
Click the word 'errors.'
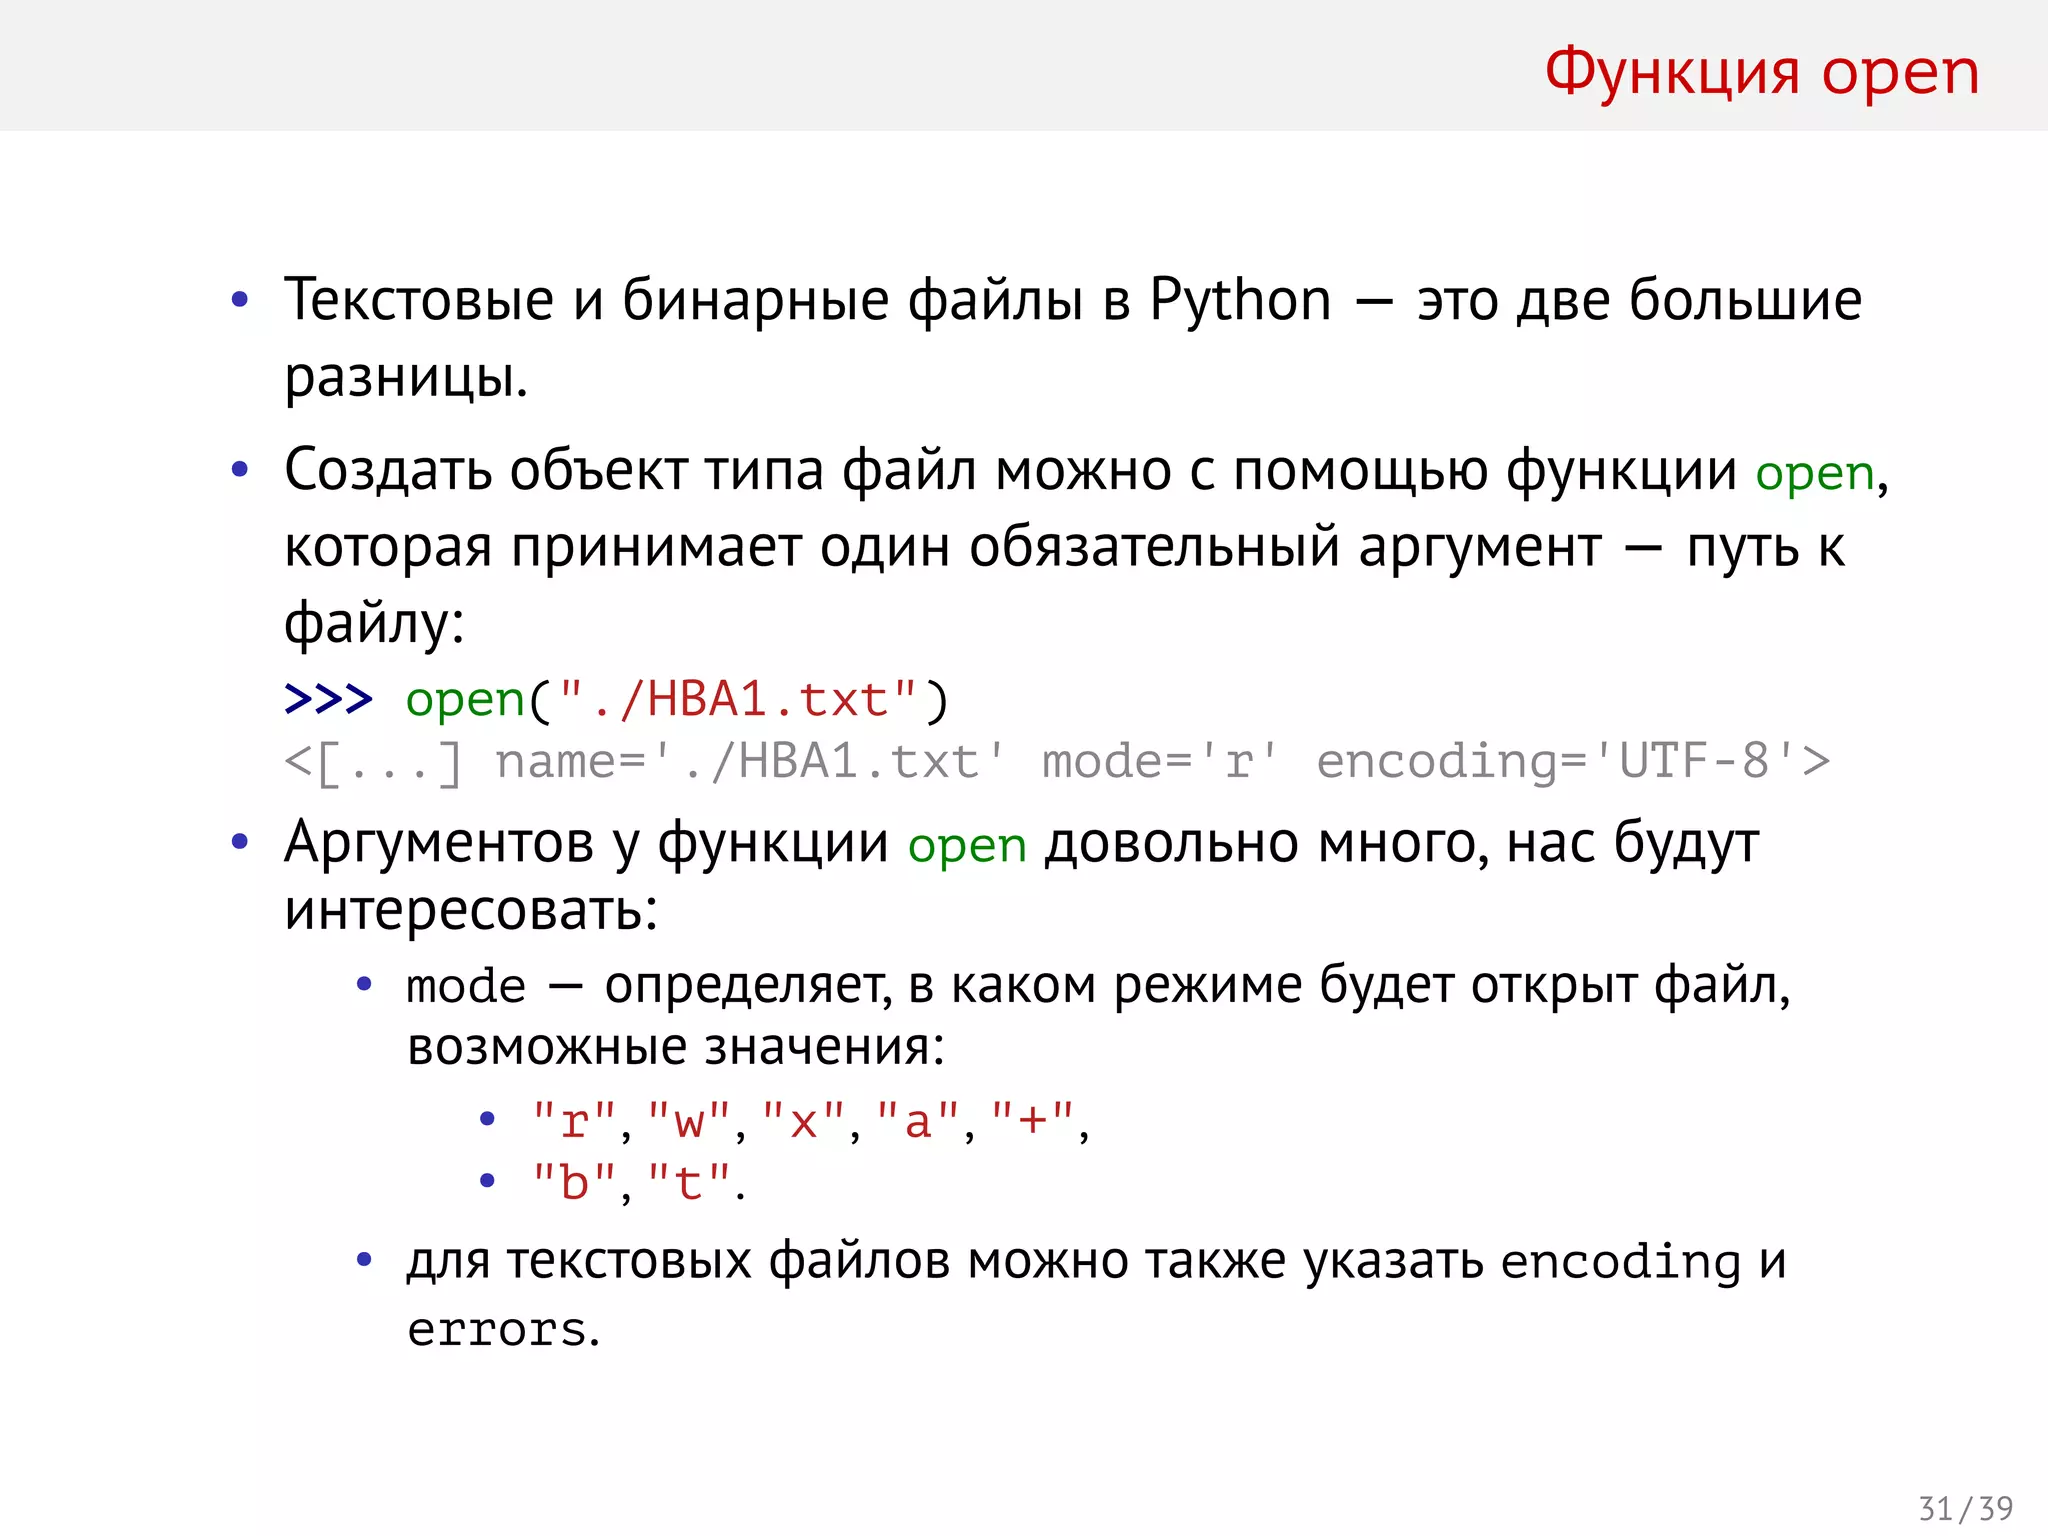[x=503, y=1330]
